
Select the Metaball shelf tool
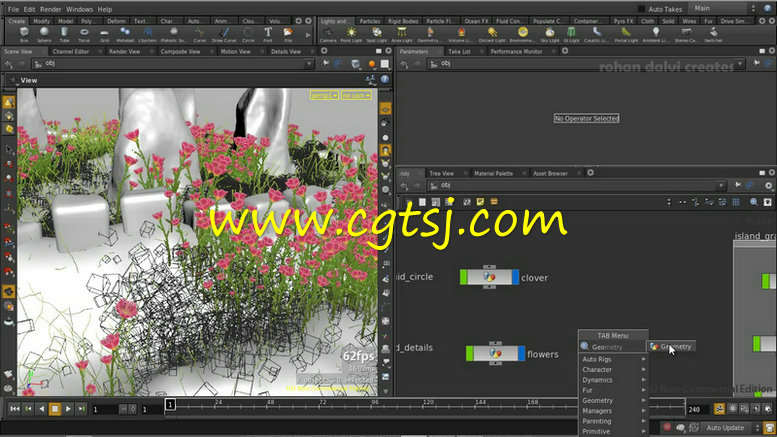coord(125,34)
